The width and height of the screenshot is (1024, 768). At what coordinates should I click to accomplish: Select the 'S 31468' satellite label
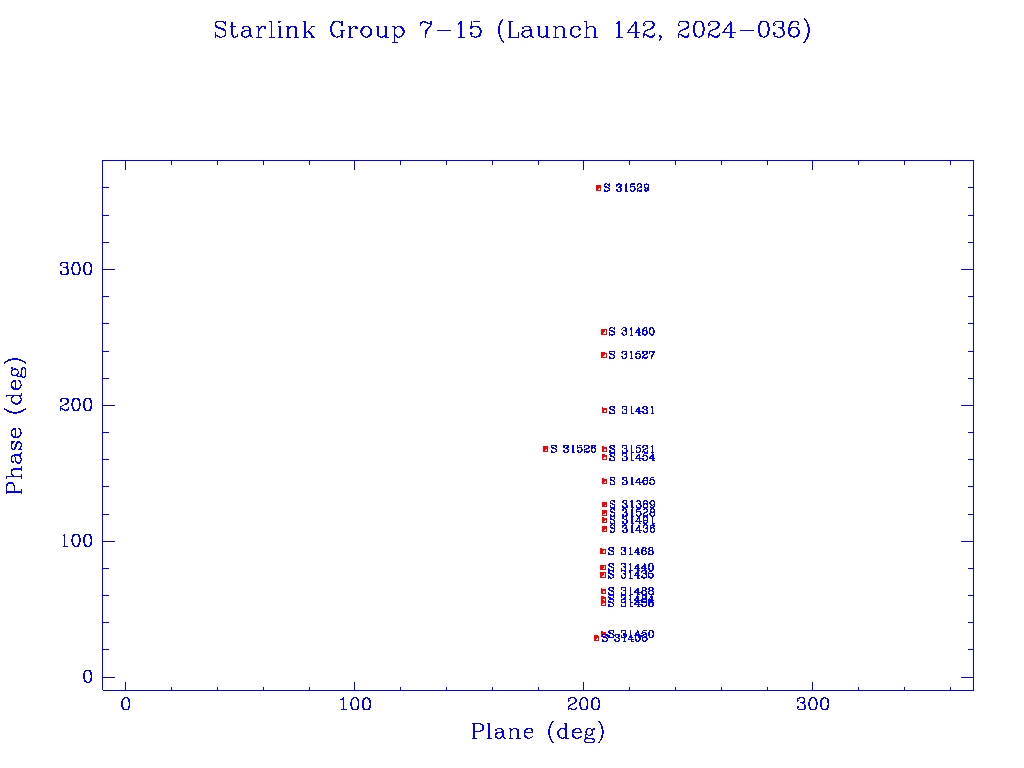point(631,551)
